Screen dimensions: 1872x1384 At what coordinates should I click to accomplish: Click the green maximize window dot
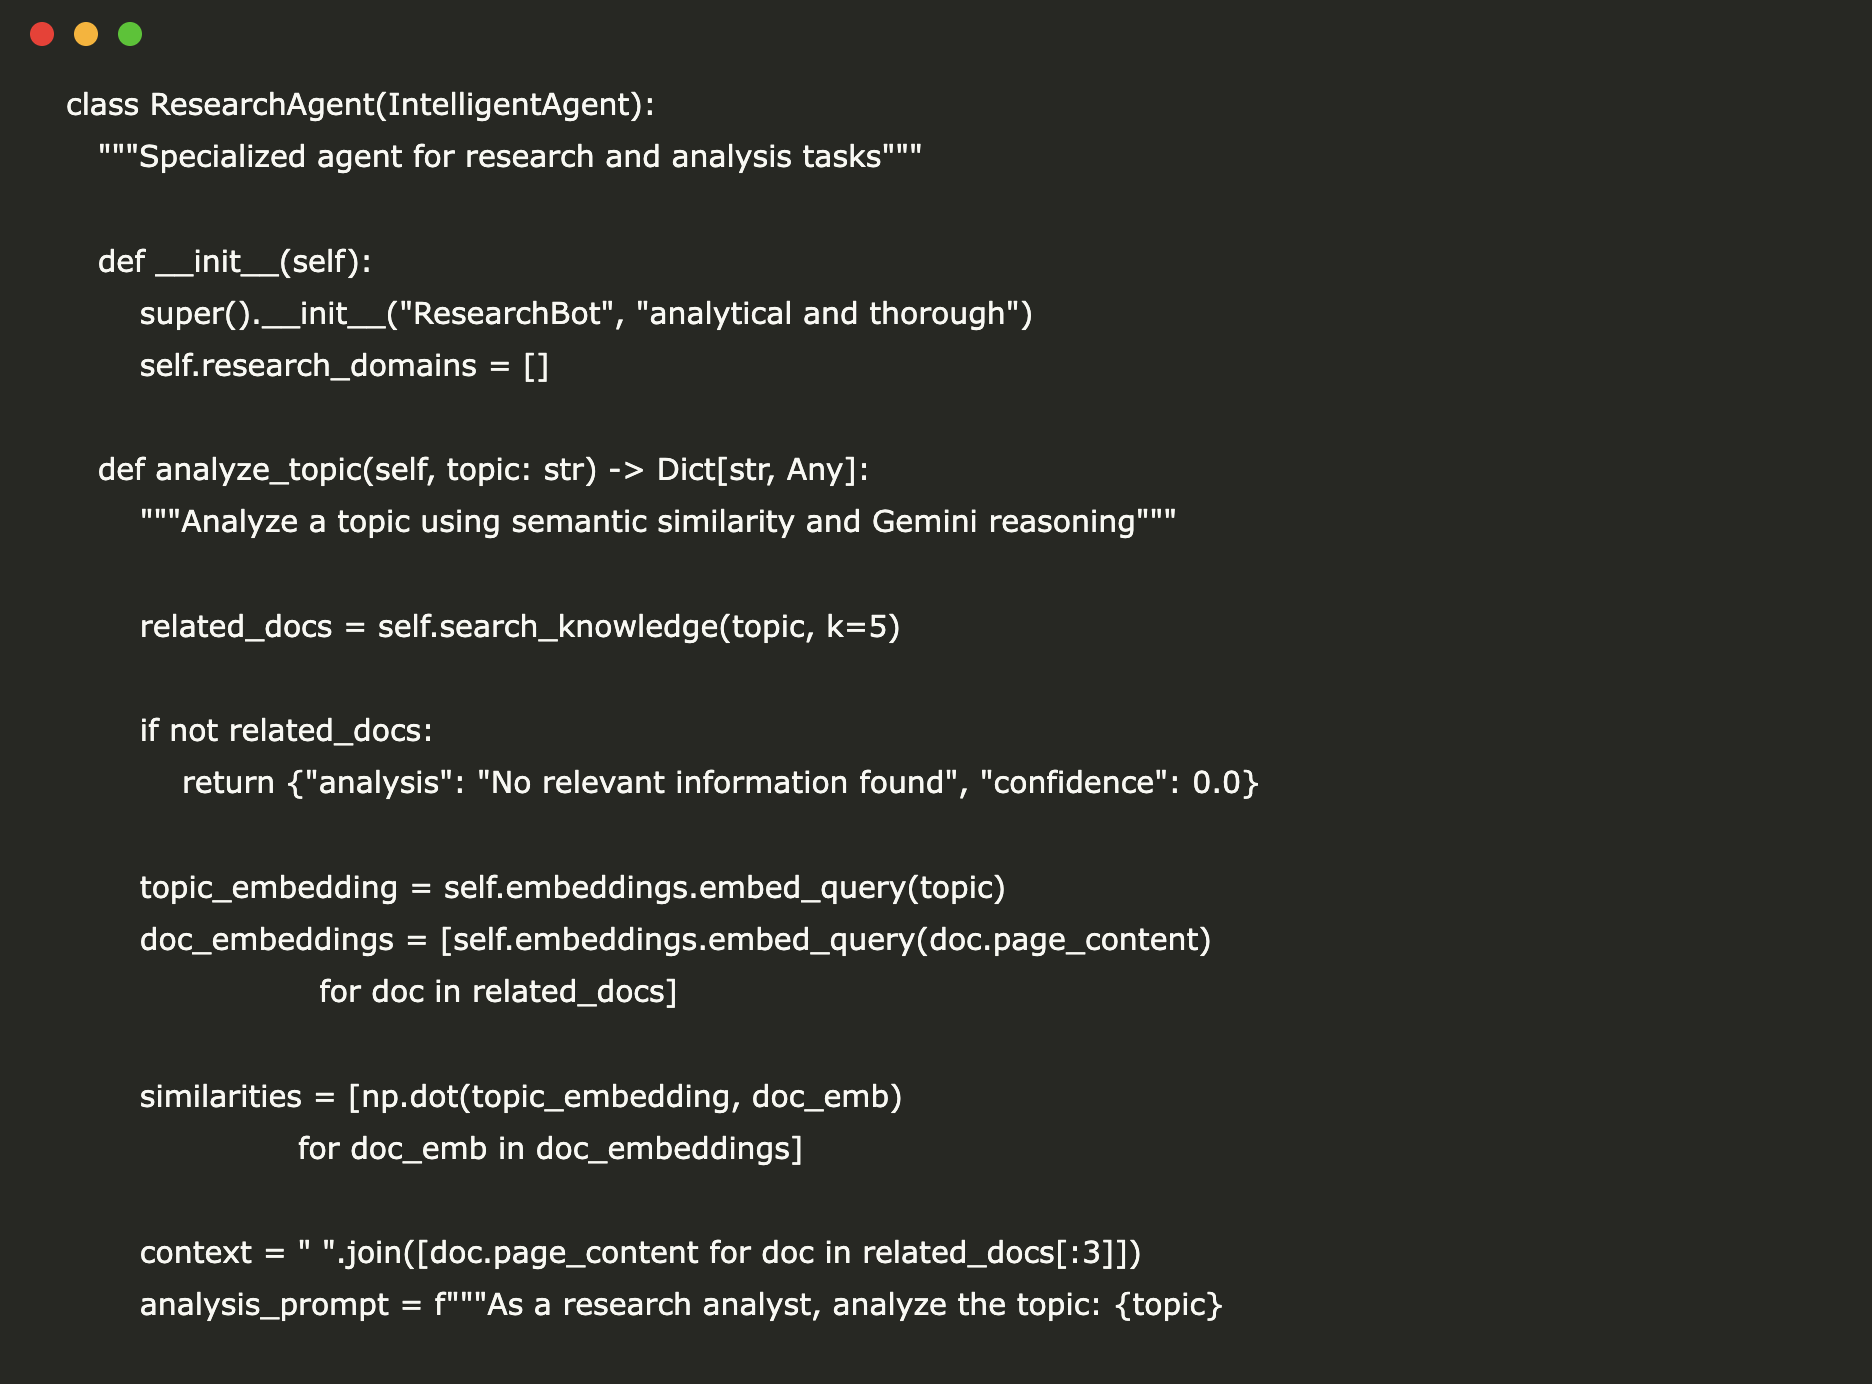[x=130, y=35]
